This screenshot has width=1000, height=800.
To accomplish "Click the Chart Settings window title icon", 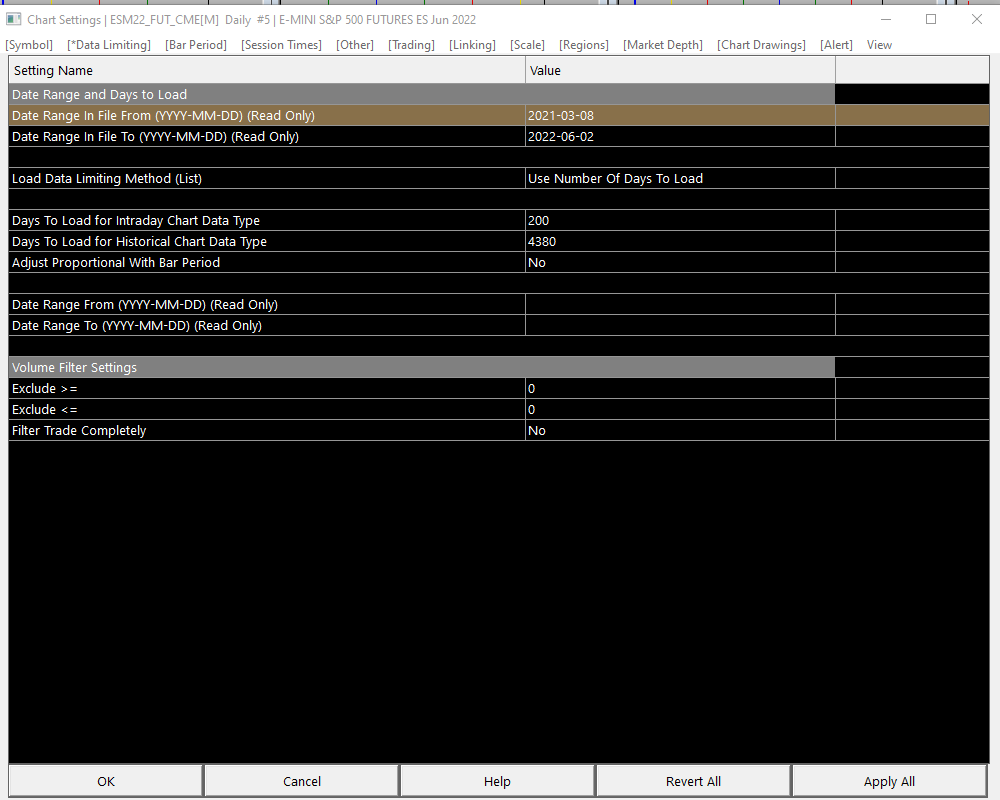I will coord(13,19).
